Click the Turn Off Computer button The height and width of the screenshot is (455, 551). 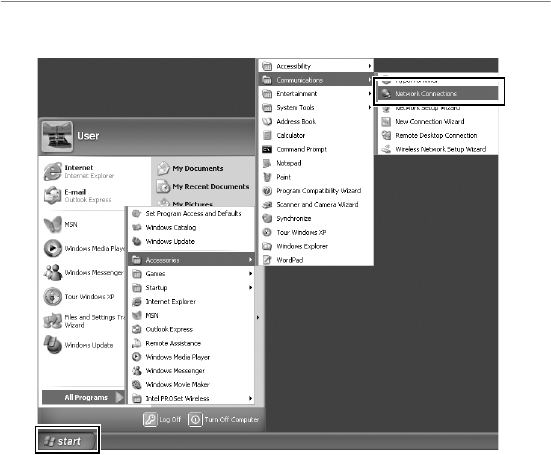[224, 420]
